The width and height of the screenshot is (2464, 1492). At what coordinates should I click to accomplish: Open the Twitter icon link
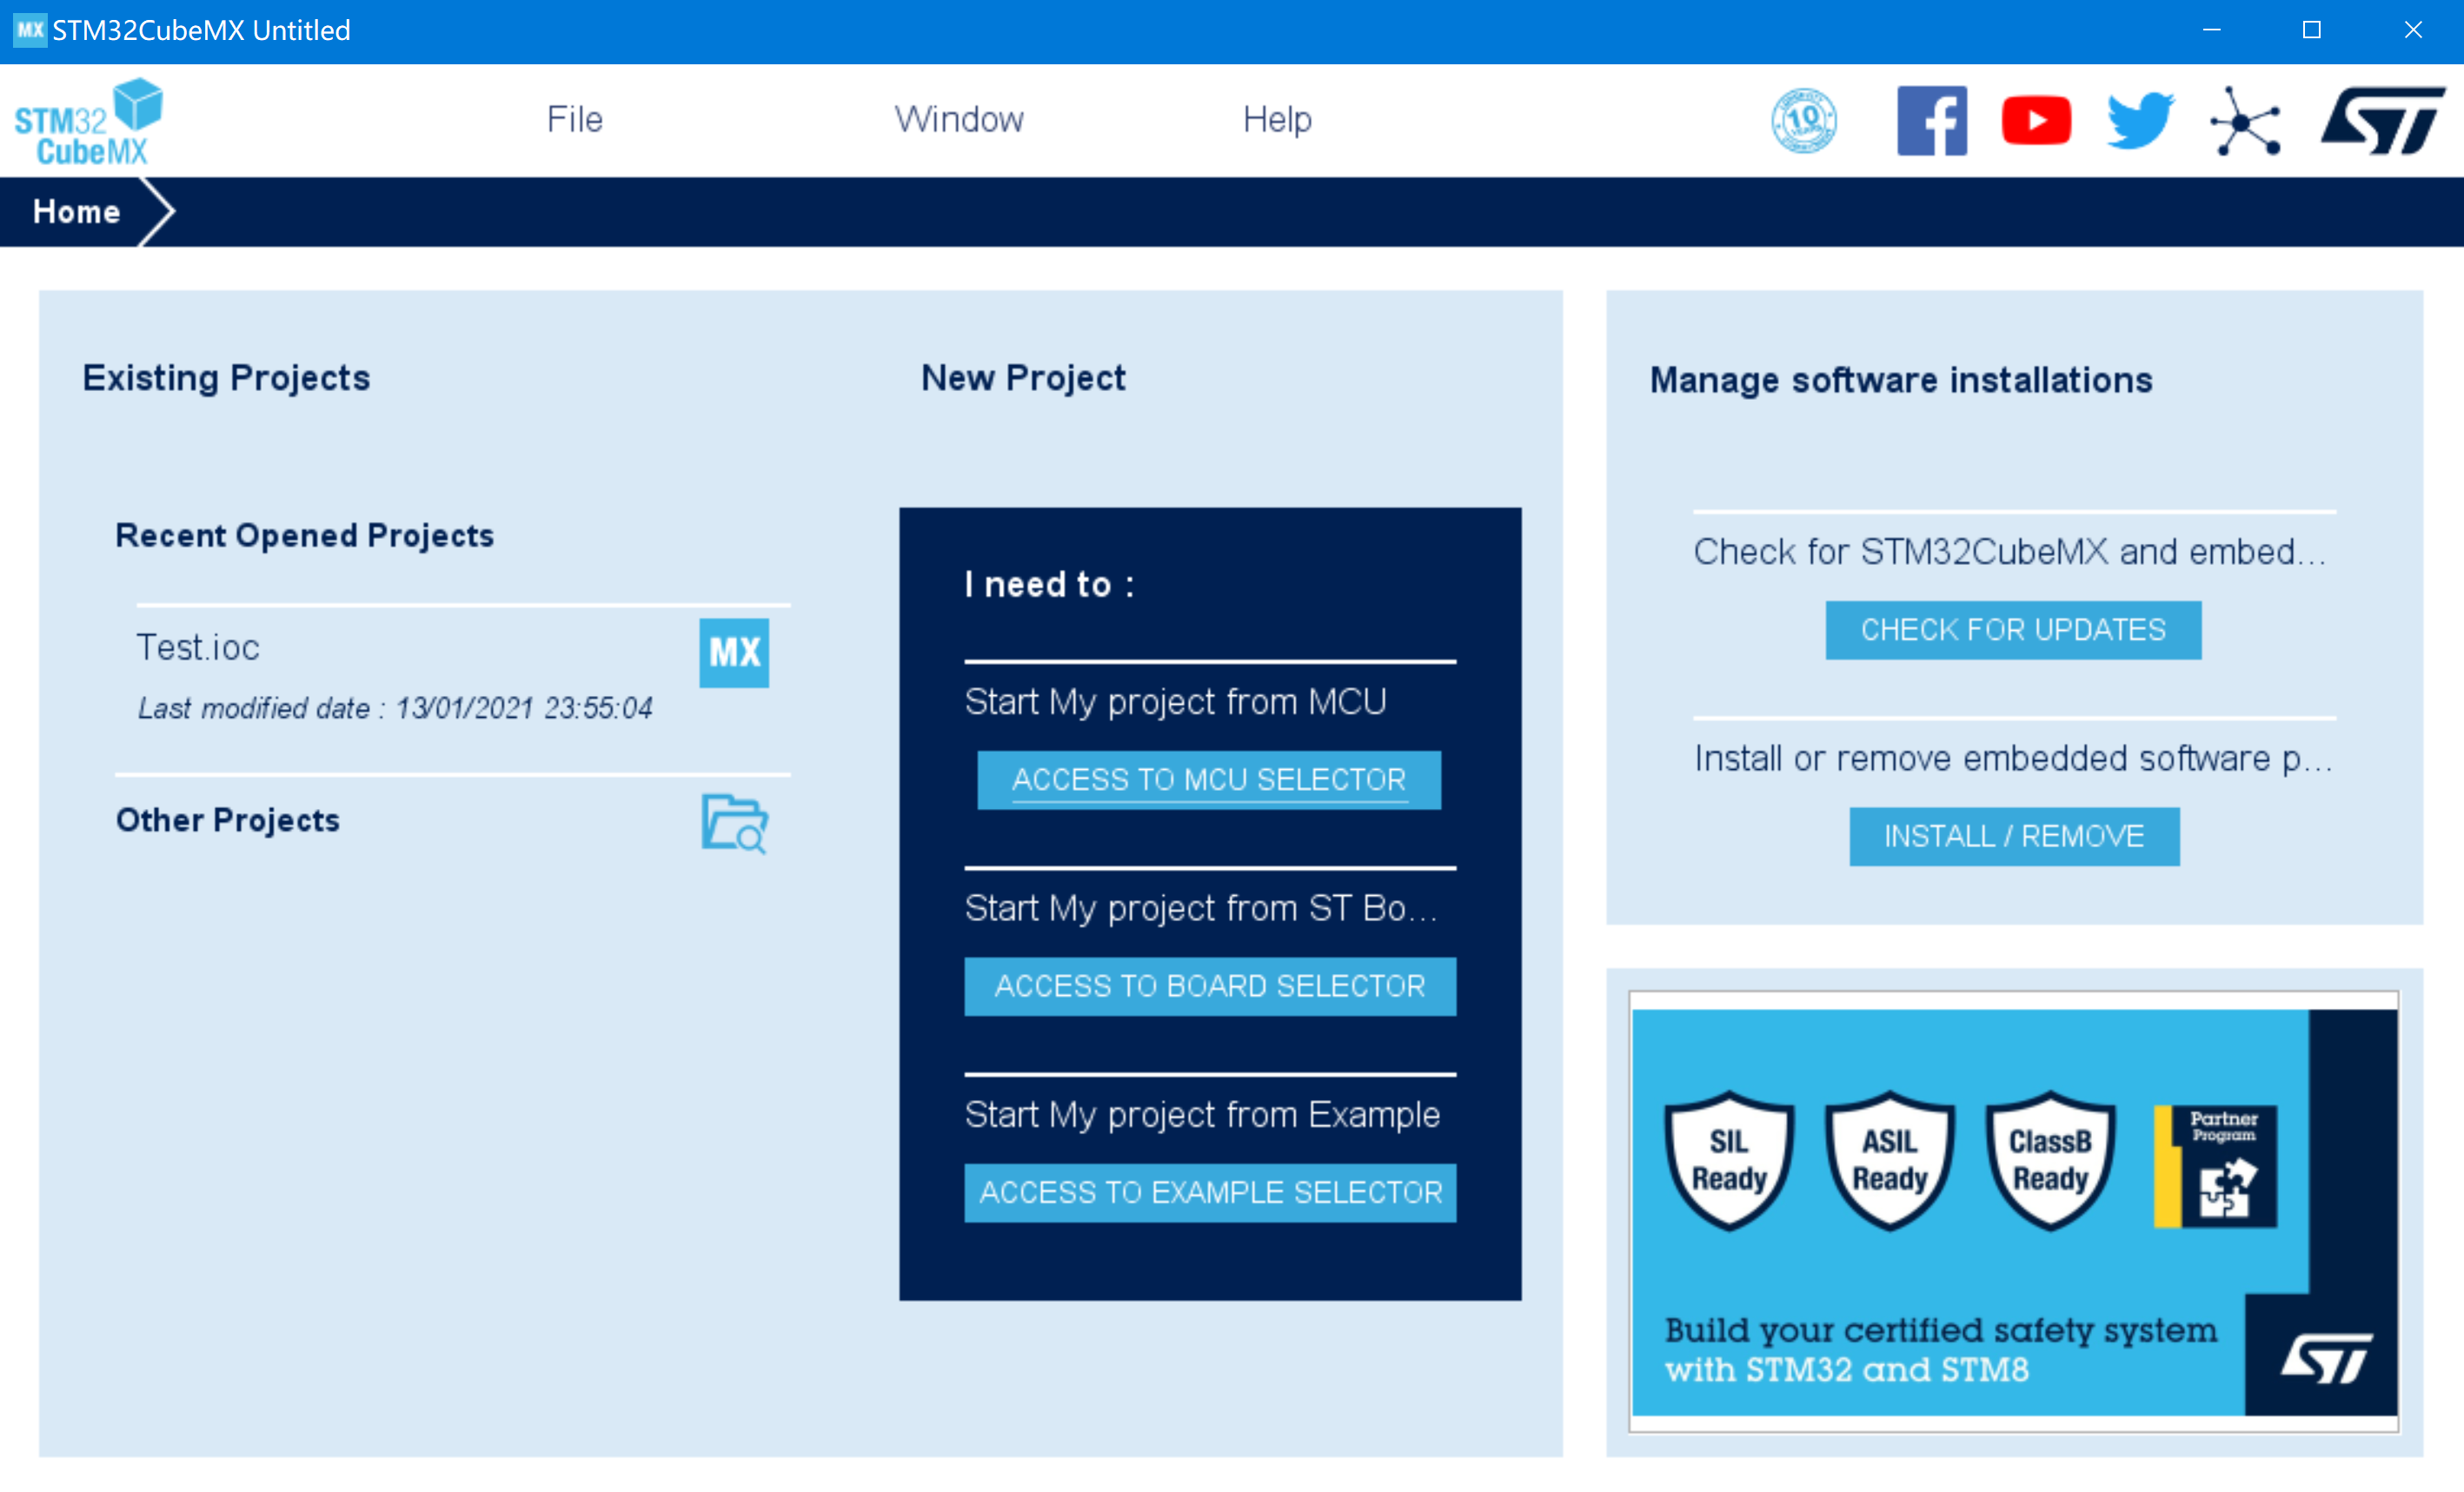(x=2140, y=121)
